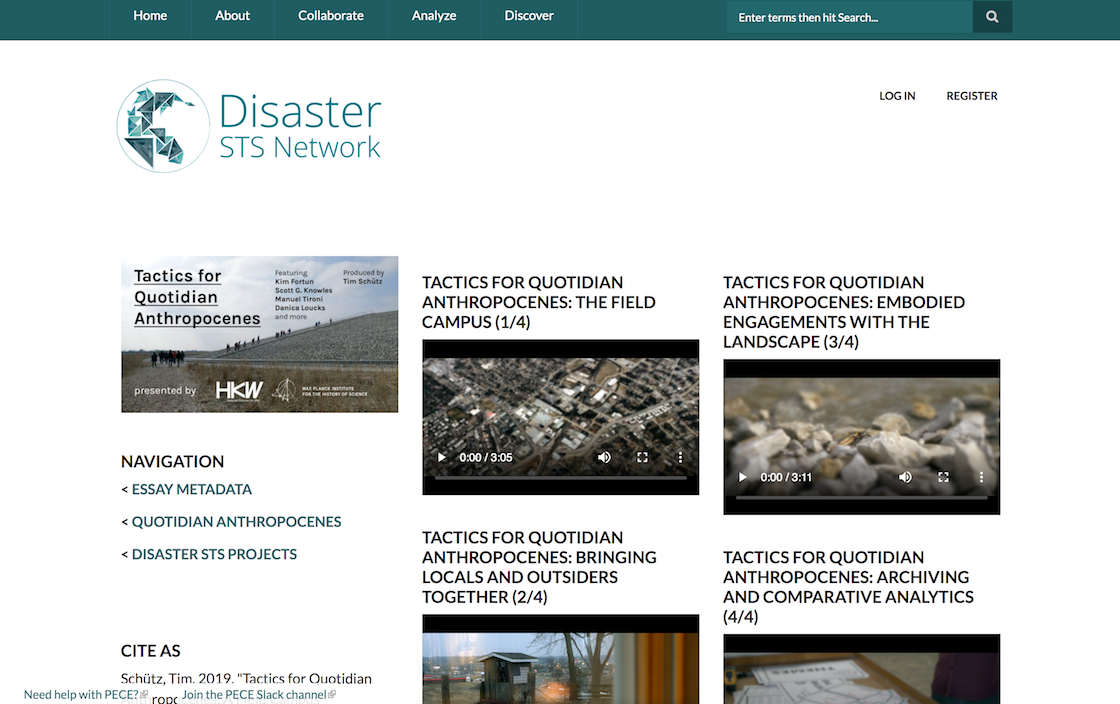
Task: Open three-dot menu on Embodied Engagements video
Action: point(981,477)
